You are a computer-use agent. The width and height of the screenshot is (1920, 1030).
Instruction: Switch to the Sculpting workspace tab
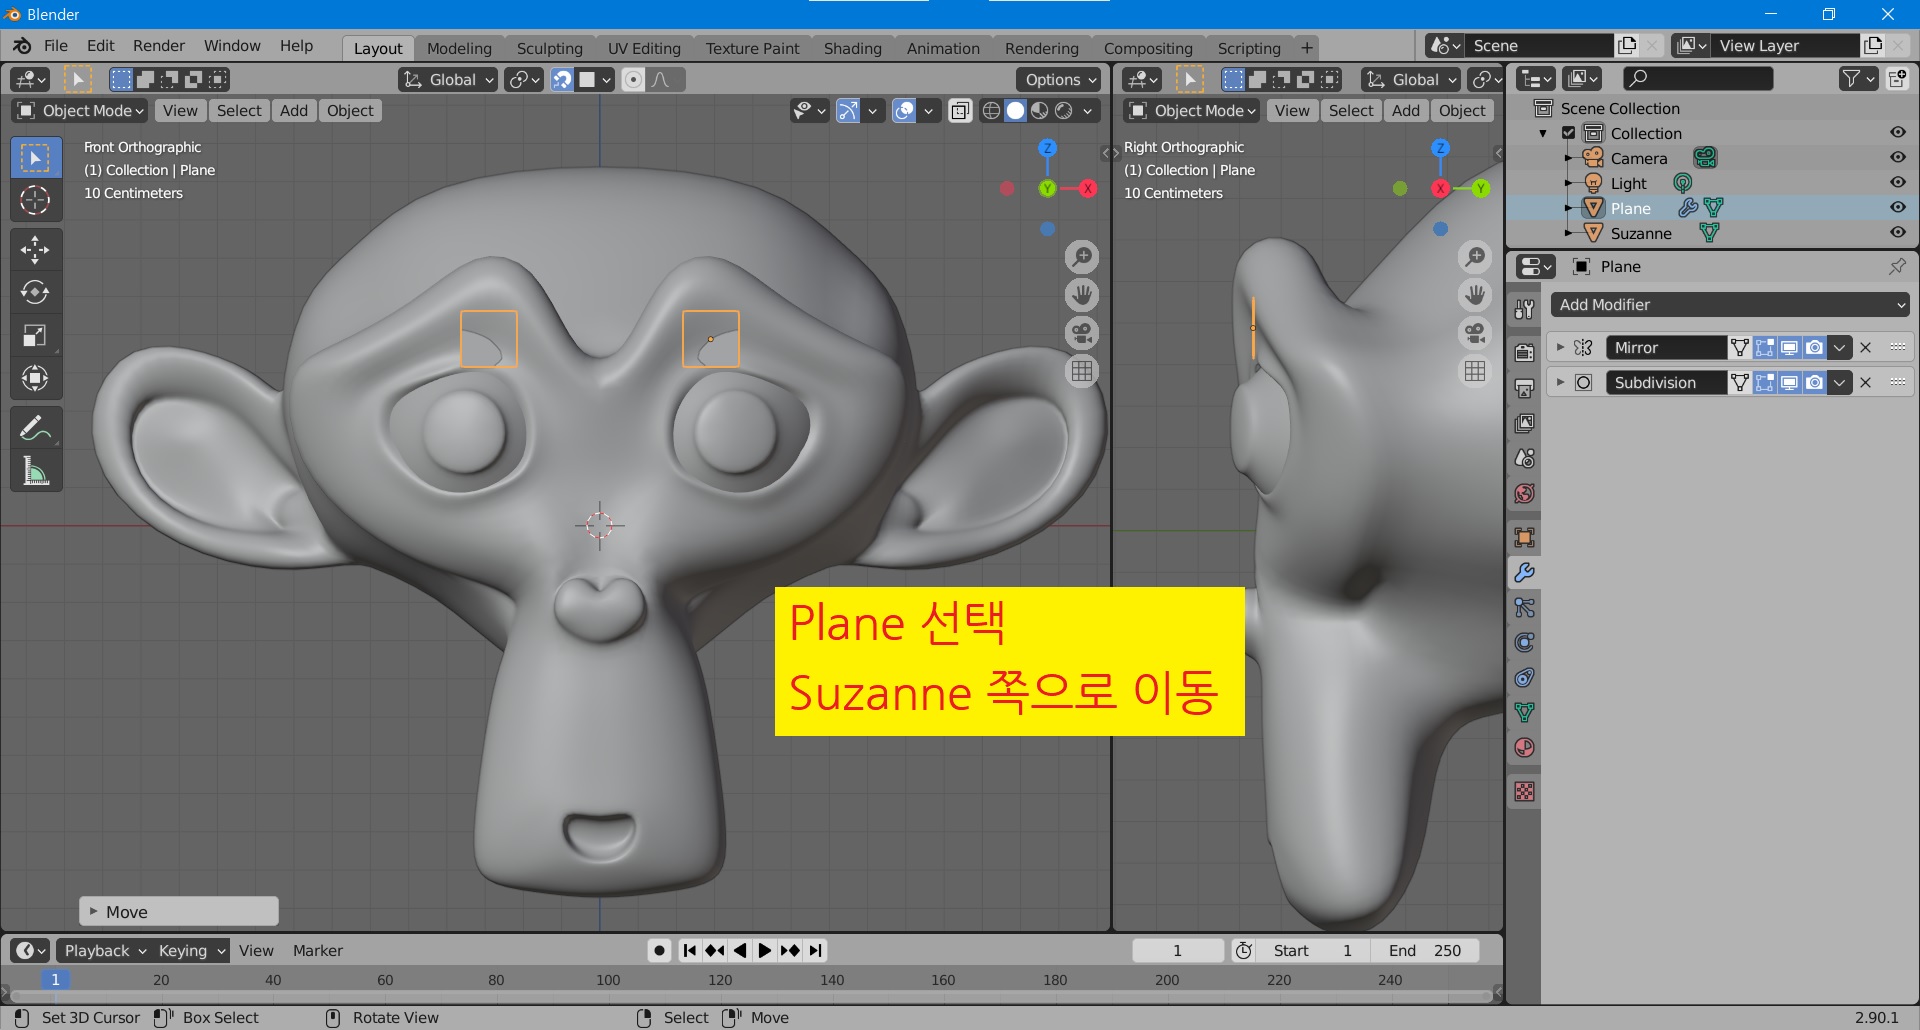coord(549,48)
